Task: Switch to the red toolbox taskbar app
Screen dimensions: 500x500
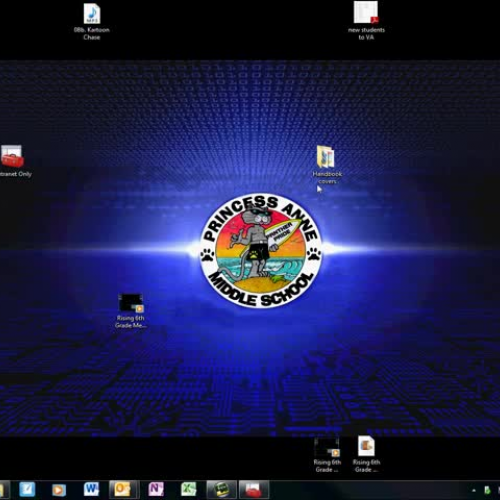Action: [254, 489]
